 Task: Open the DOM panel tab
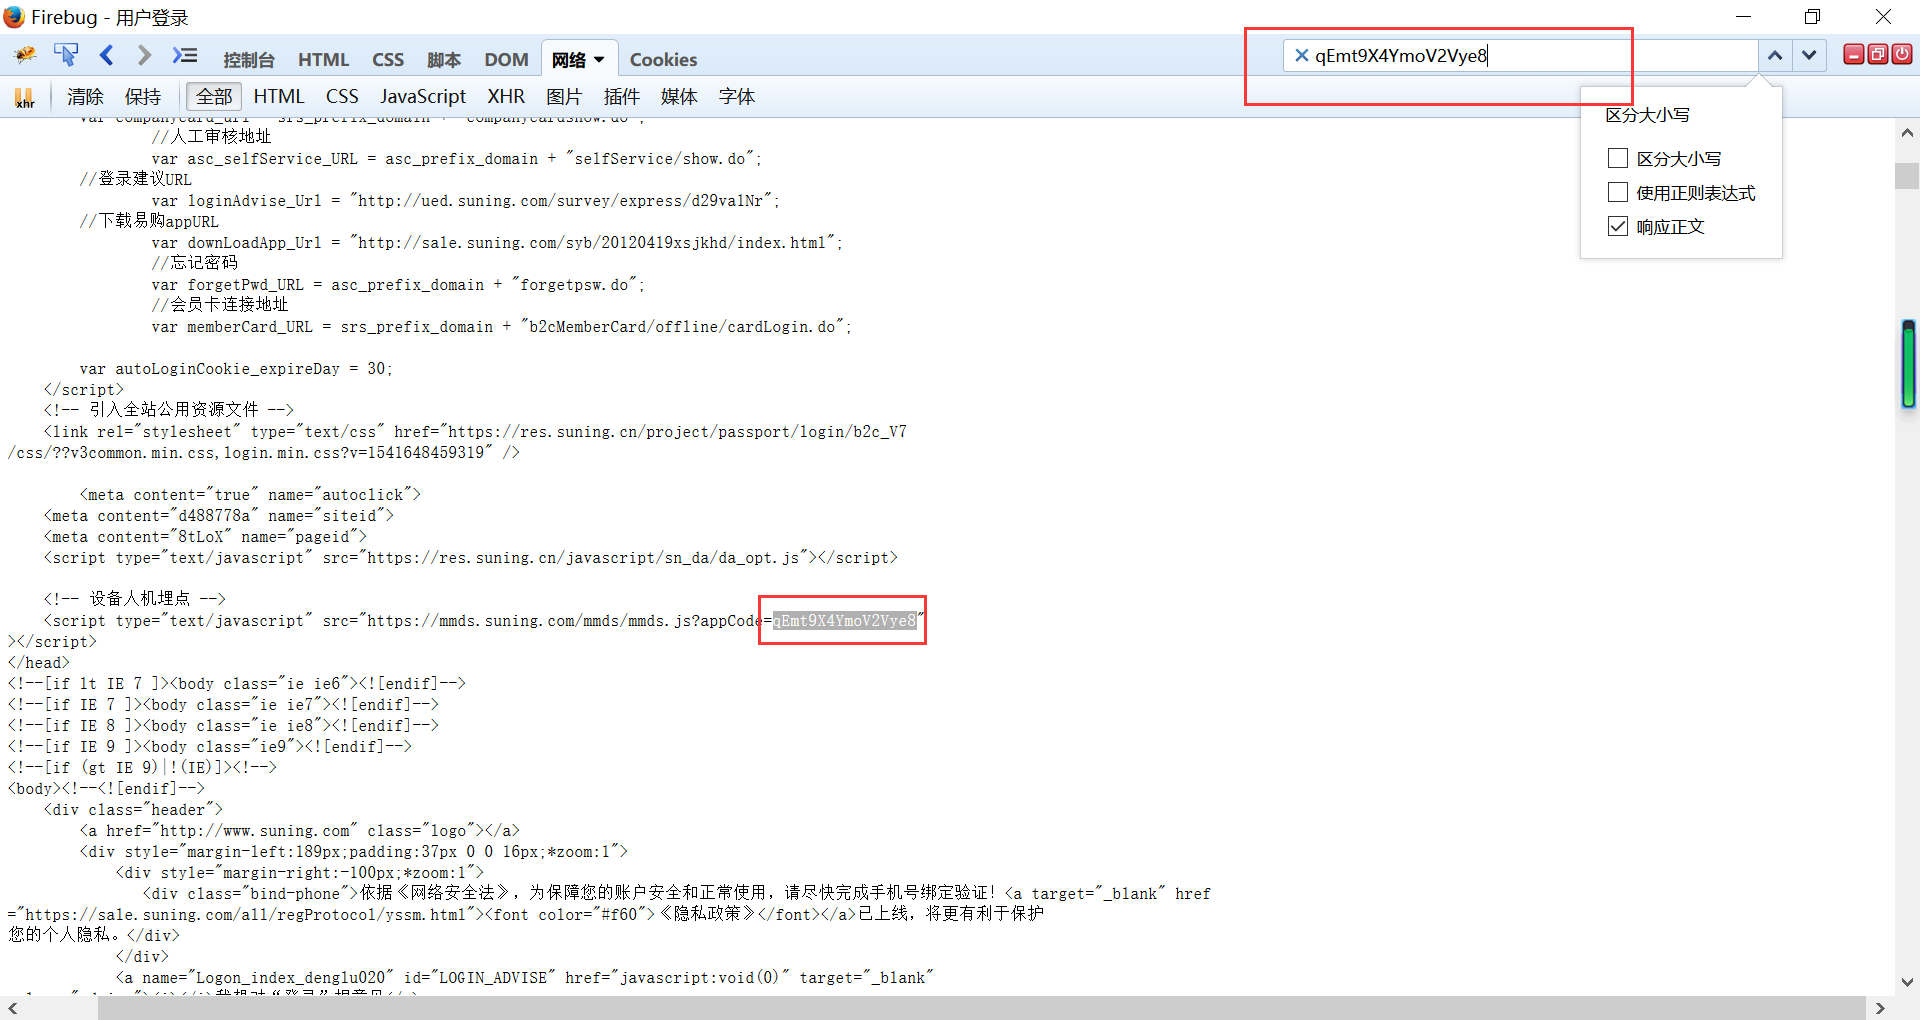[x=506, y=60]
